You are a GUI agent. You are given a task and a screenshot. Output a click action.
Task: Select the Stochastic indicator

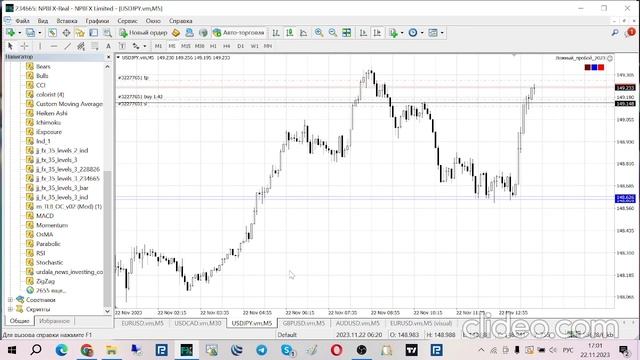[49, 262]
